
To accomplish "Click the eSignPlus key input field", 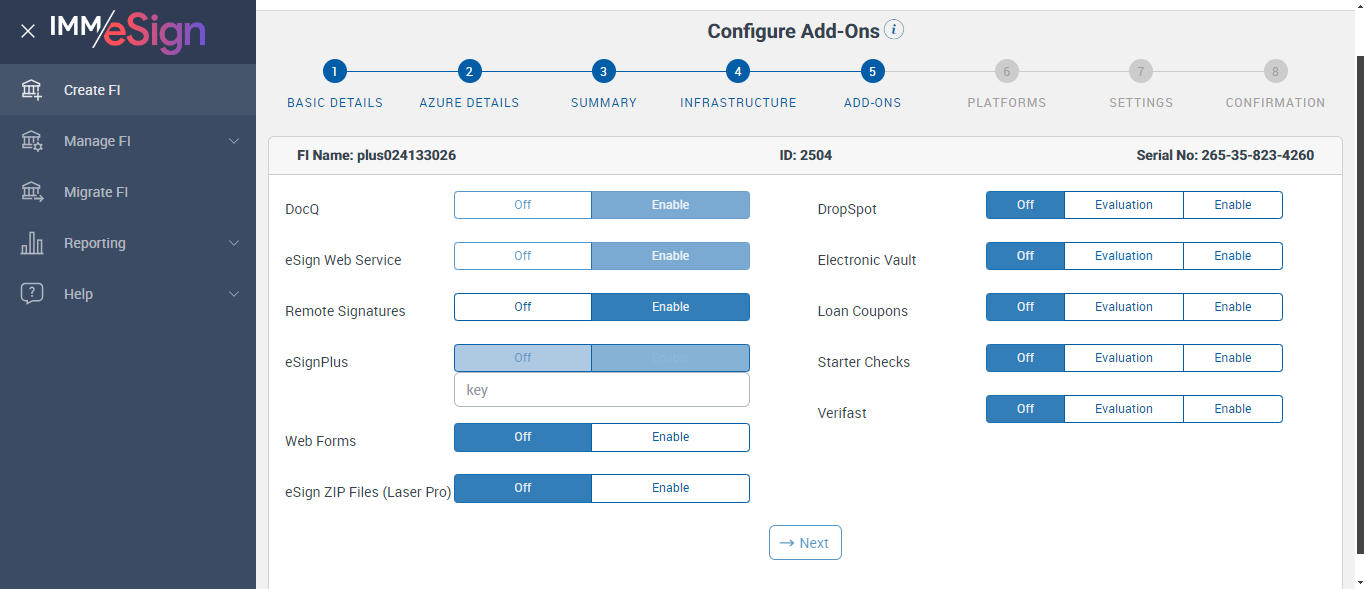I will point(601,390).
